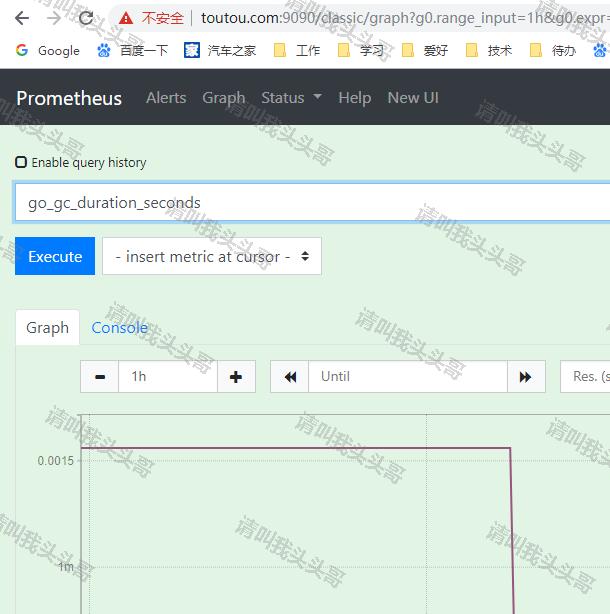Switch to the New UI
Image resolution: width=610 pixels, height=614 pixels.
coord(413,98)
